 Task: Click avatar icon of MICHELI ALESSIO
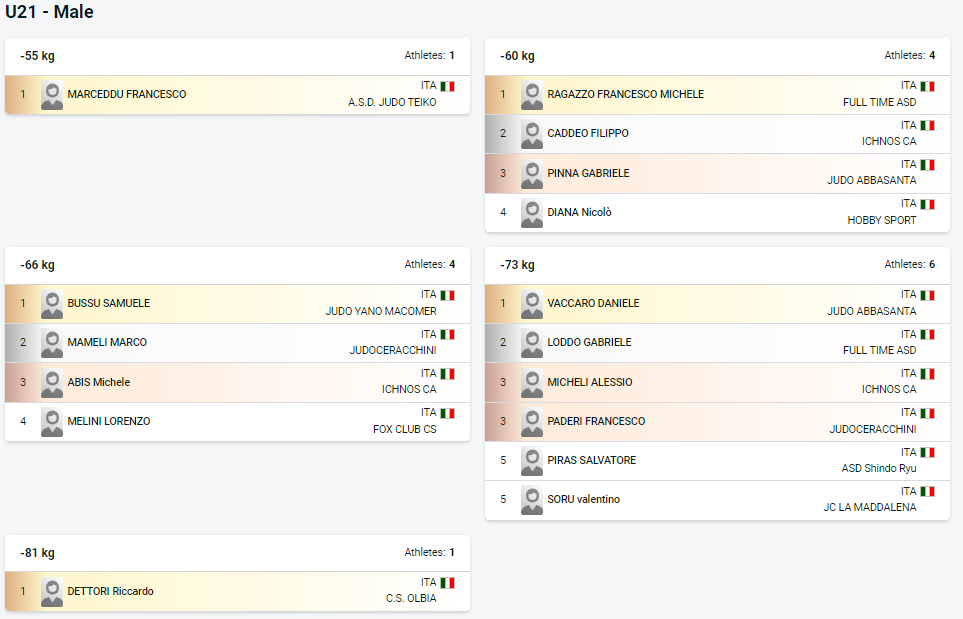point(532,383)
